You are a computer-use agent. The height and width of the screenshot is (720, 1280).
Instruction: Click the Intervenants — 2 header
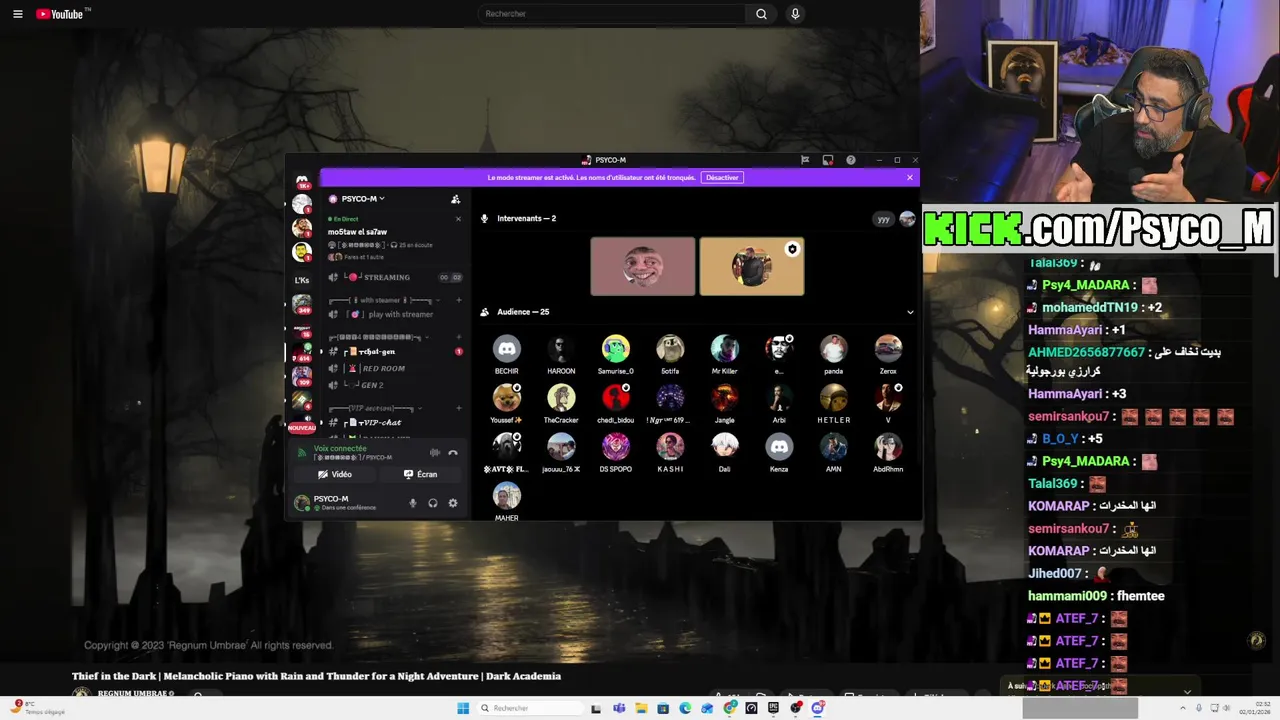[526, 219]
